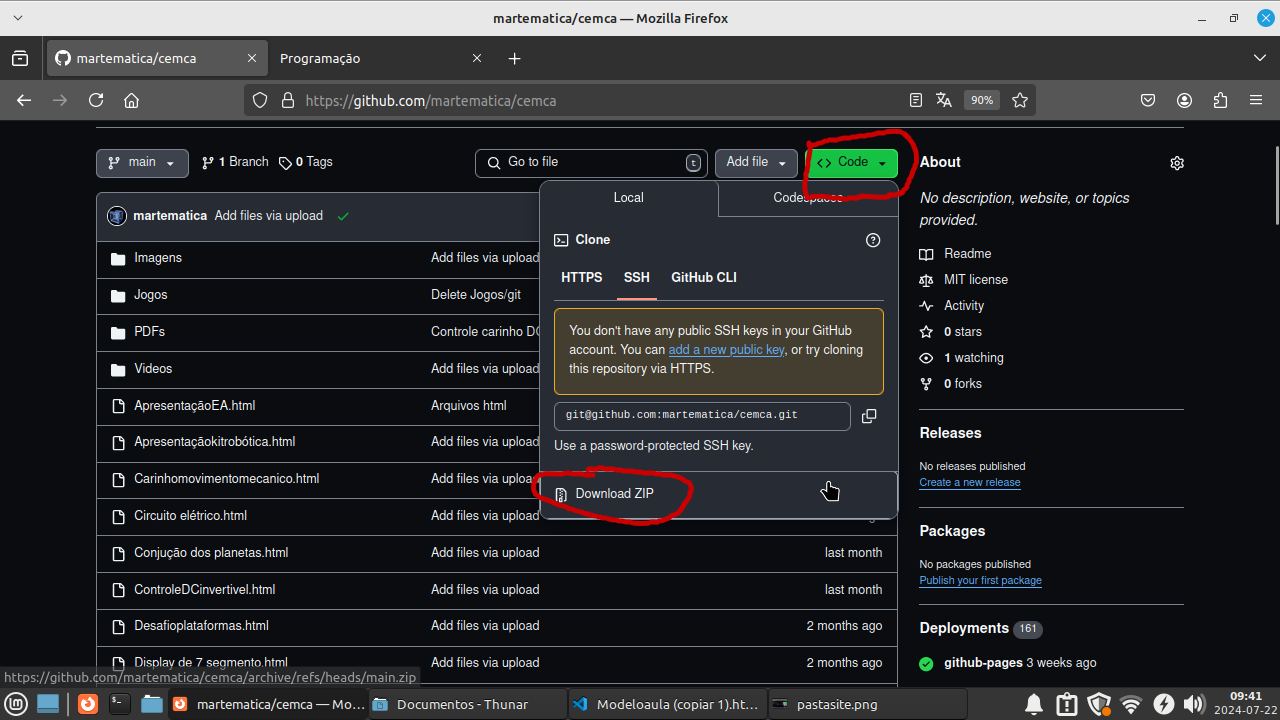Open the extensions puzzle icon
Screen dimensions: 1280x720
(x=1220, y=100)
